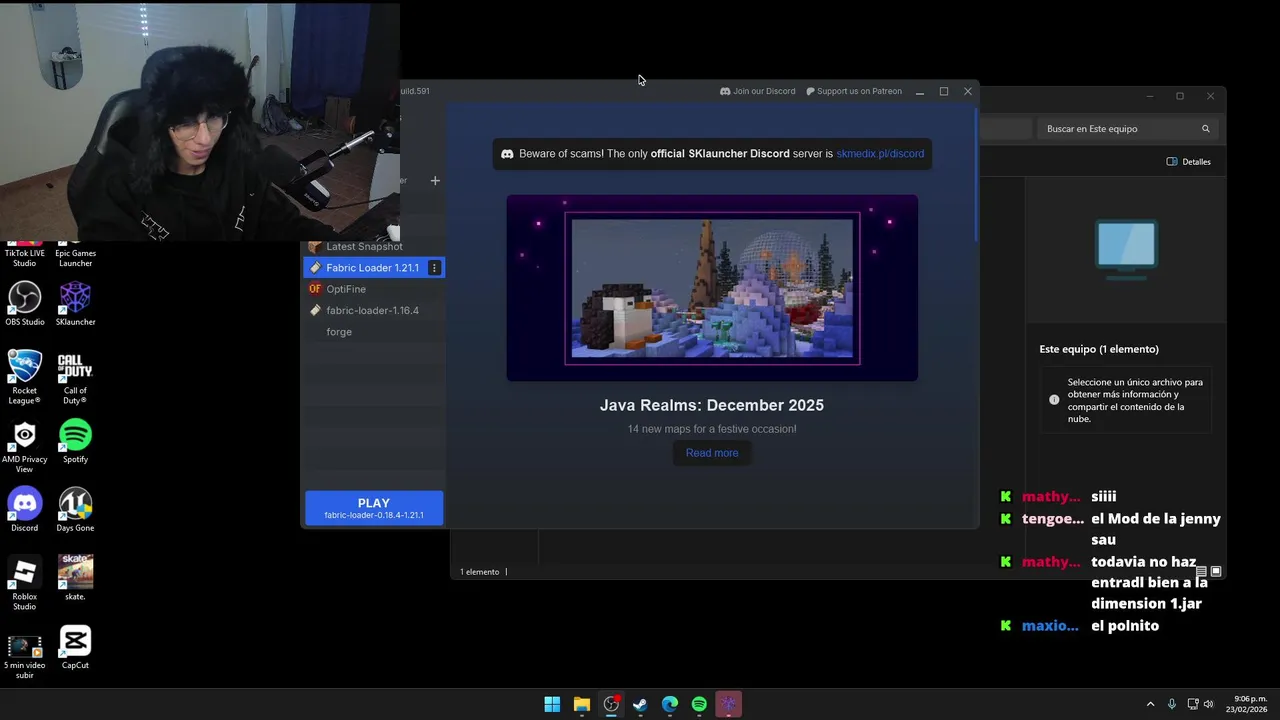Click the Fabric Loader 1.21.1 profile icon
Screen dimensions: 1280x720
315,268
